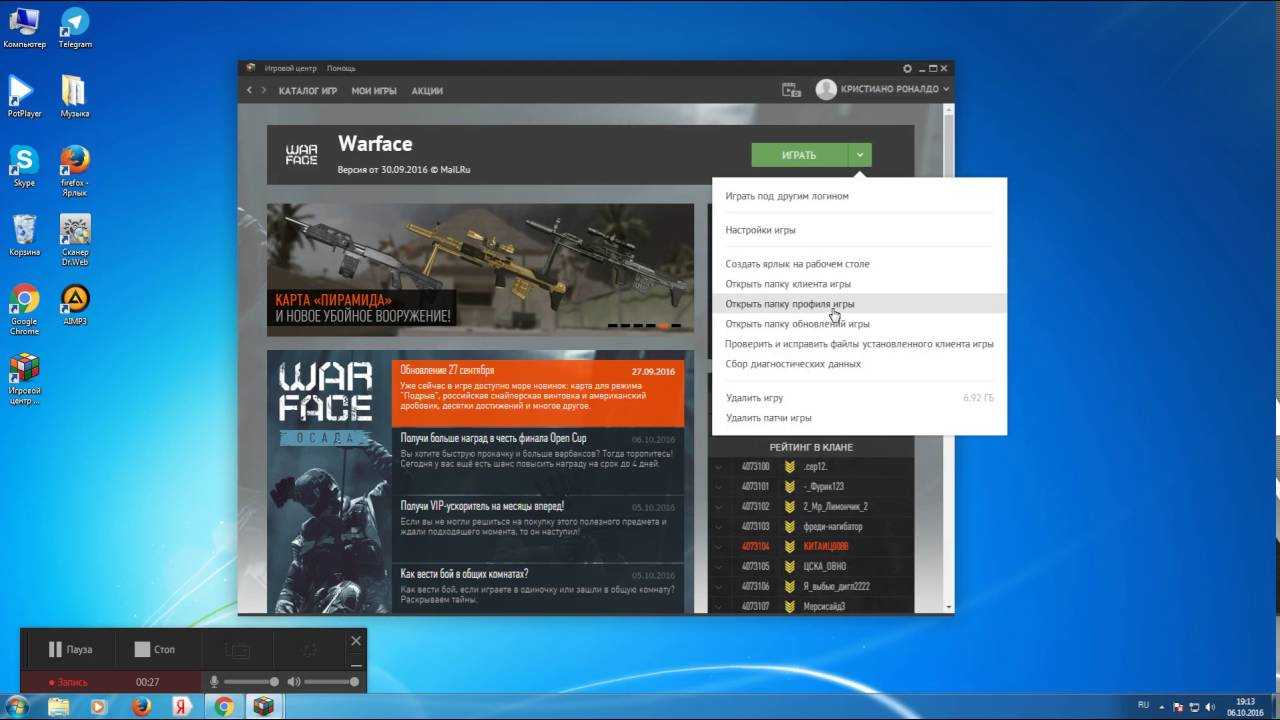The width and height of the screenshot is (1280, 720).
Task: Pause recording with Пауза button
Action: point(70,650)
